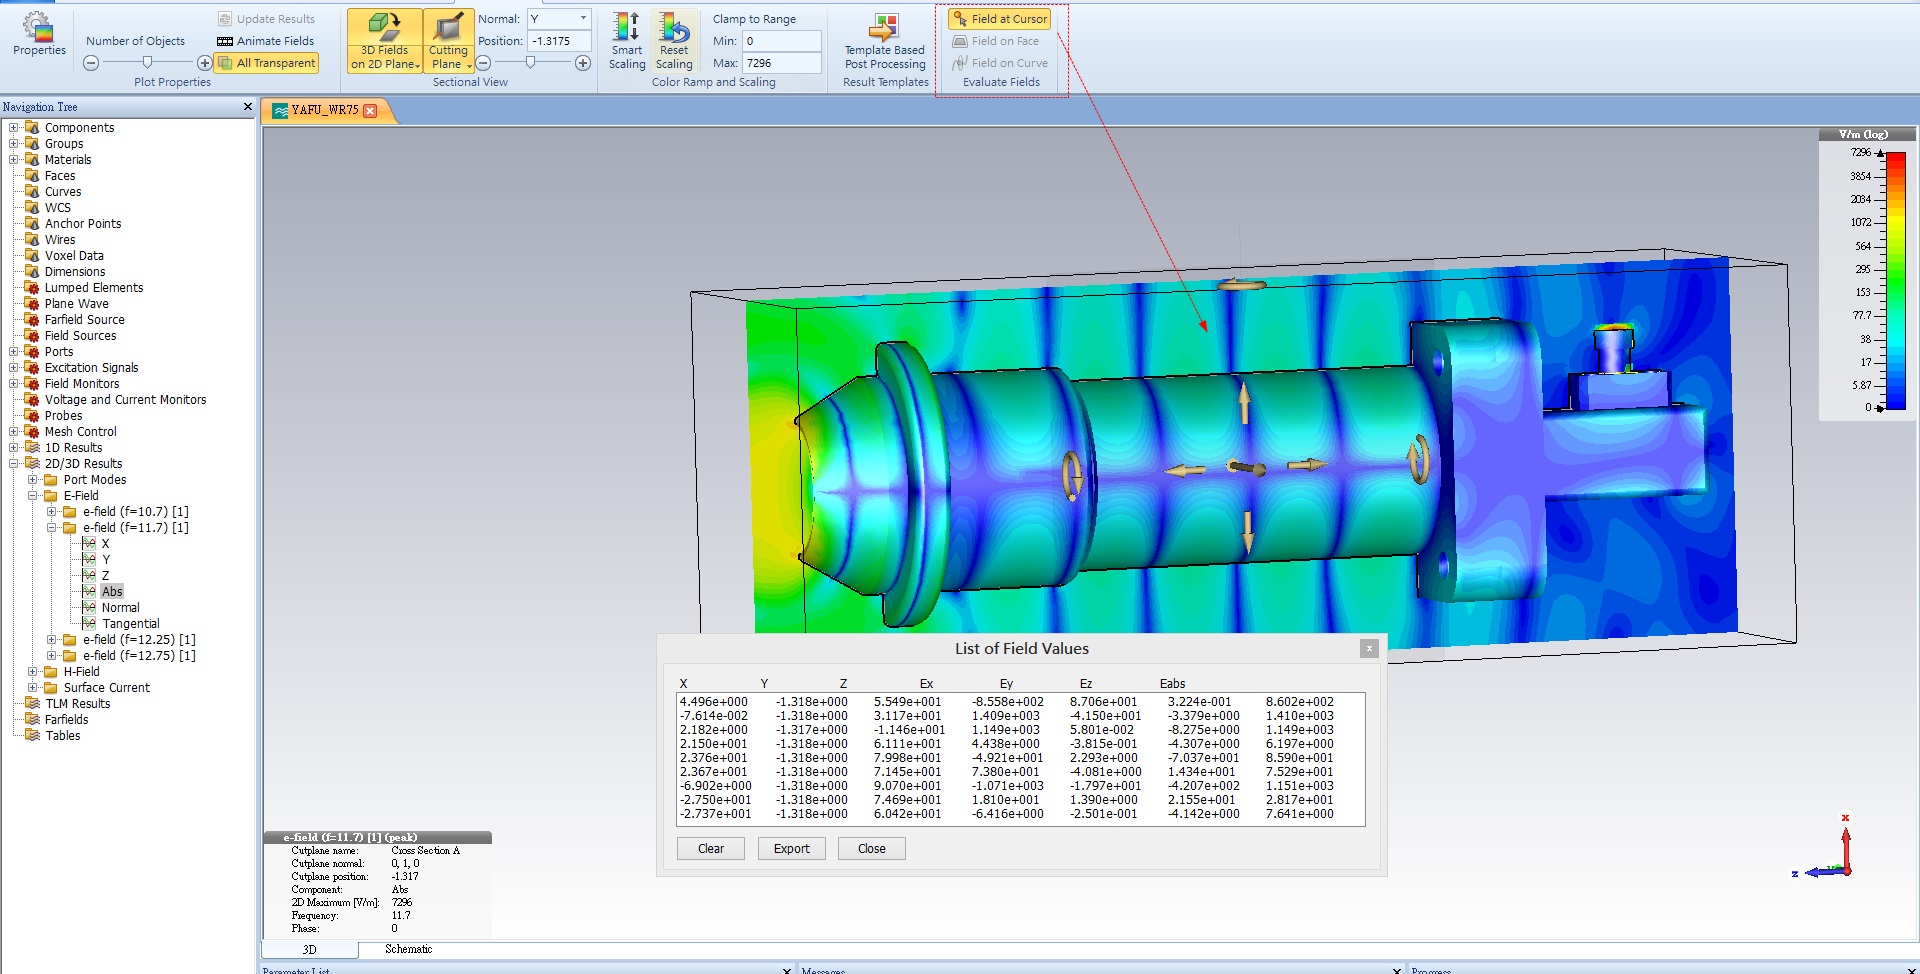This screenshot has height=974, width=1920.
Task: Click position slider plus button
Action: pyautogui.click(x=583, y=63)
